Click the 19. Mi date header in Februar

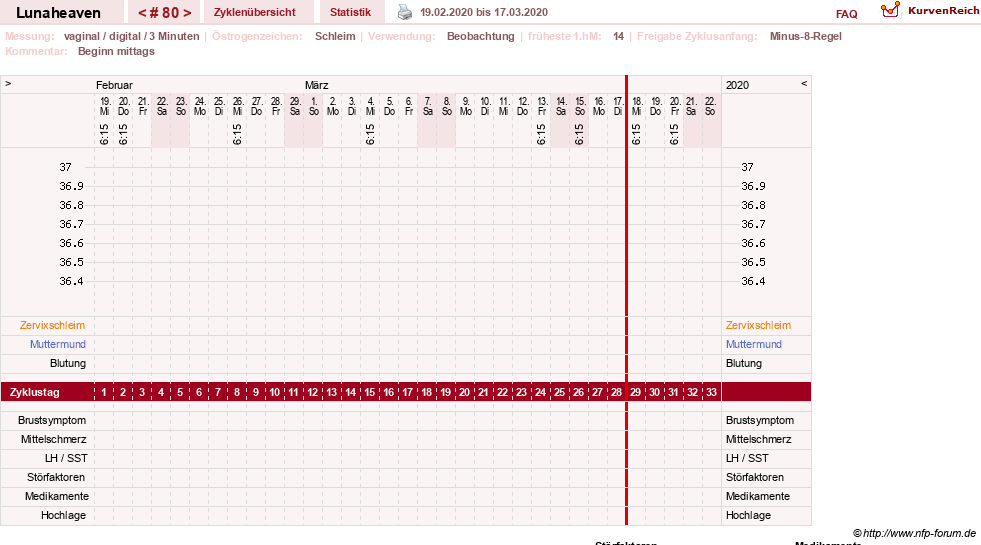(x=104, y=106)
